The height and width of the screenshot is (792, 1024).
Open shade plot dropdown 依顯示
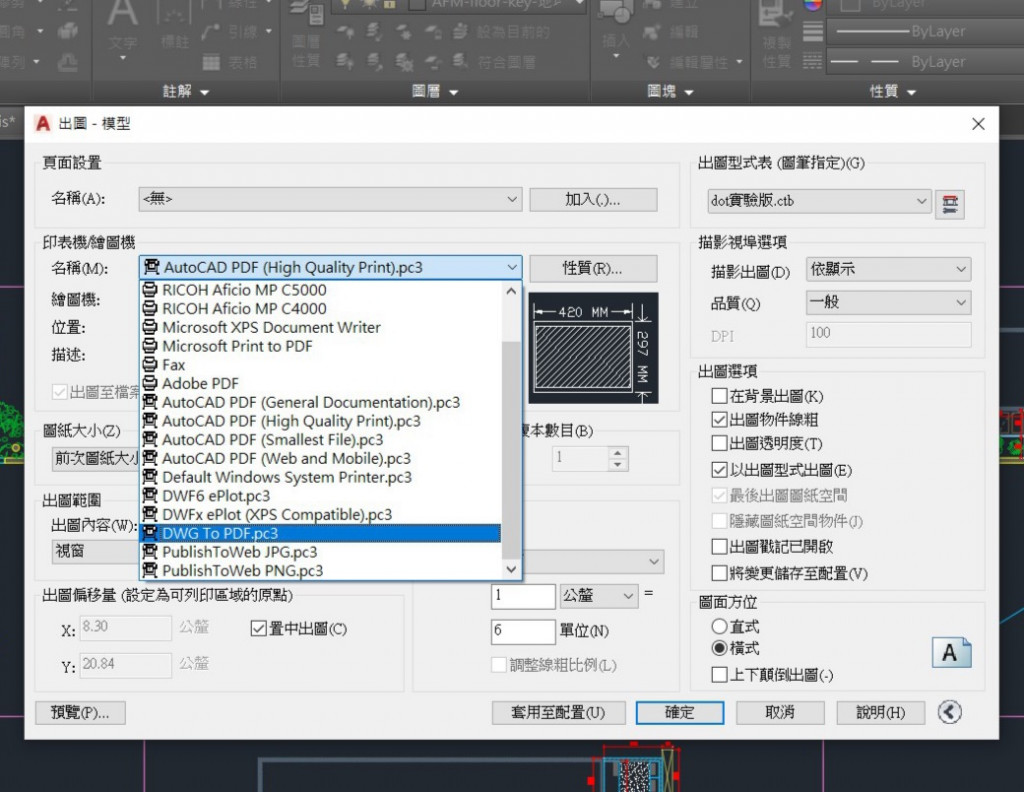coord(888,269)
